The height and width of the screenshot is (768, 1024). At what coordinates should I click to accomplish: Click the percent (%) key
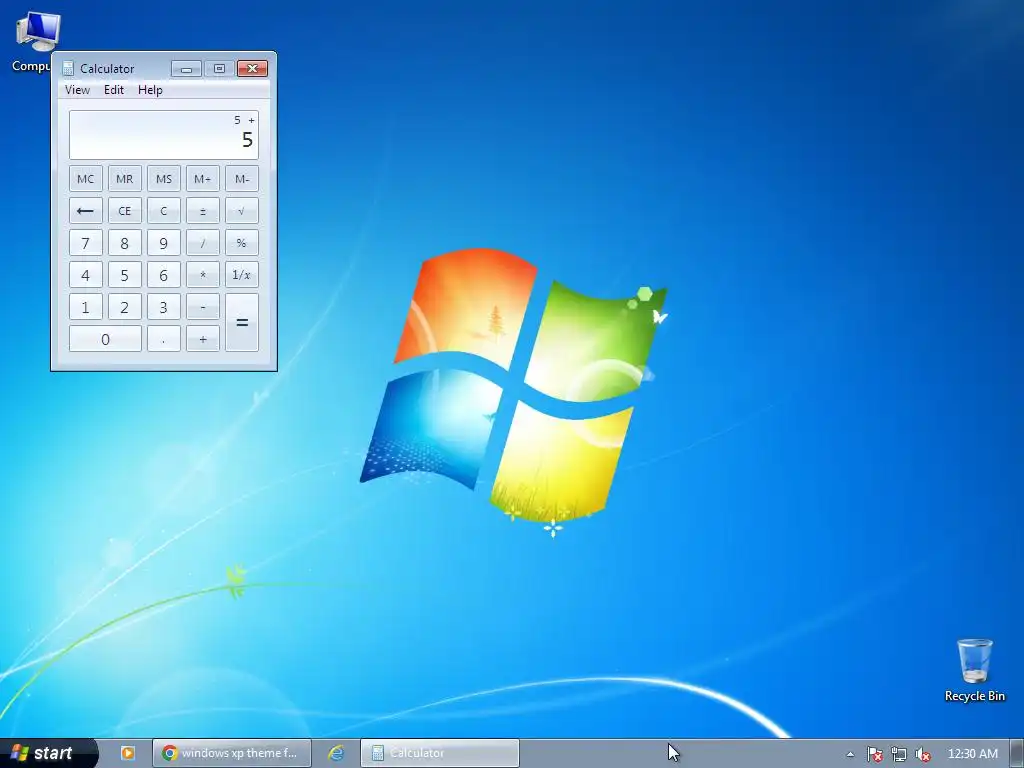coord(242,243)
